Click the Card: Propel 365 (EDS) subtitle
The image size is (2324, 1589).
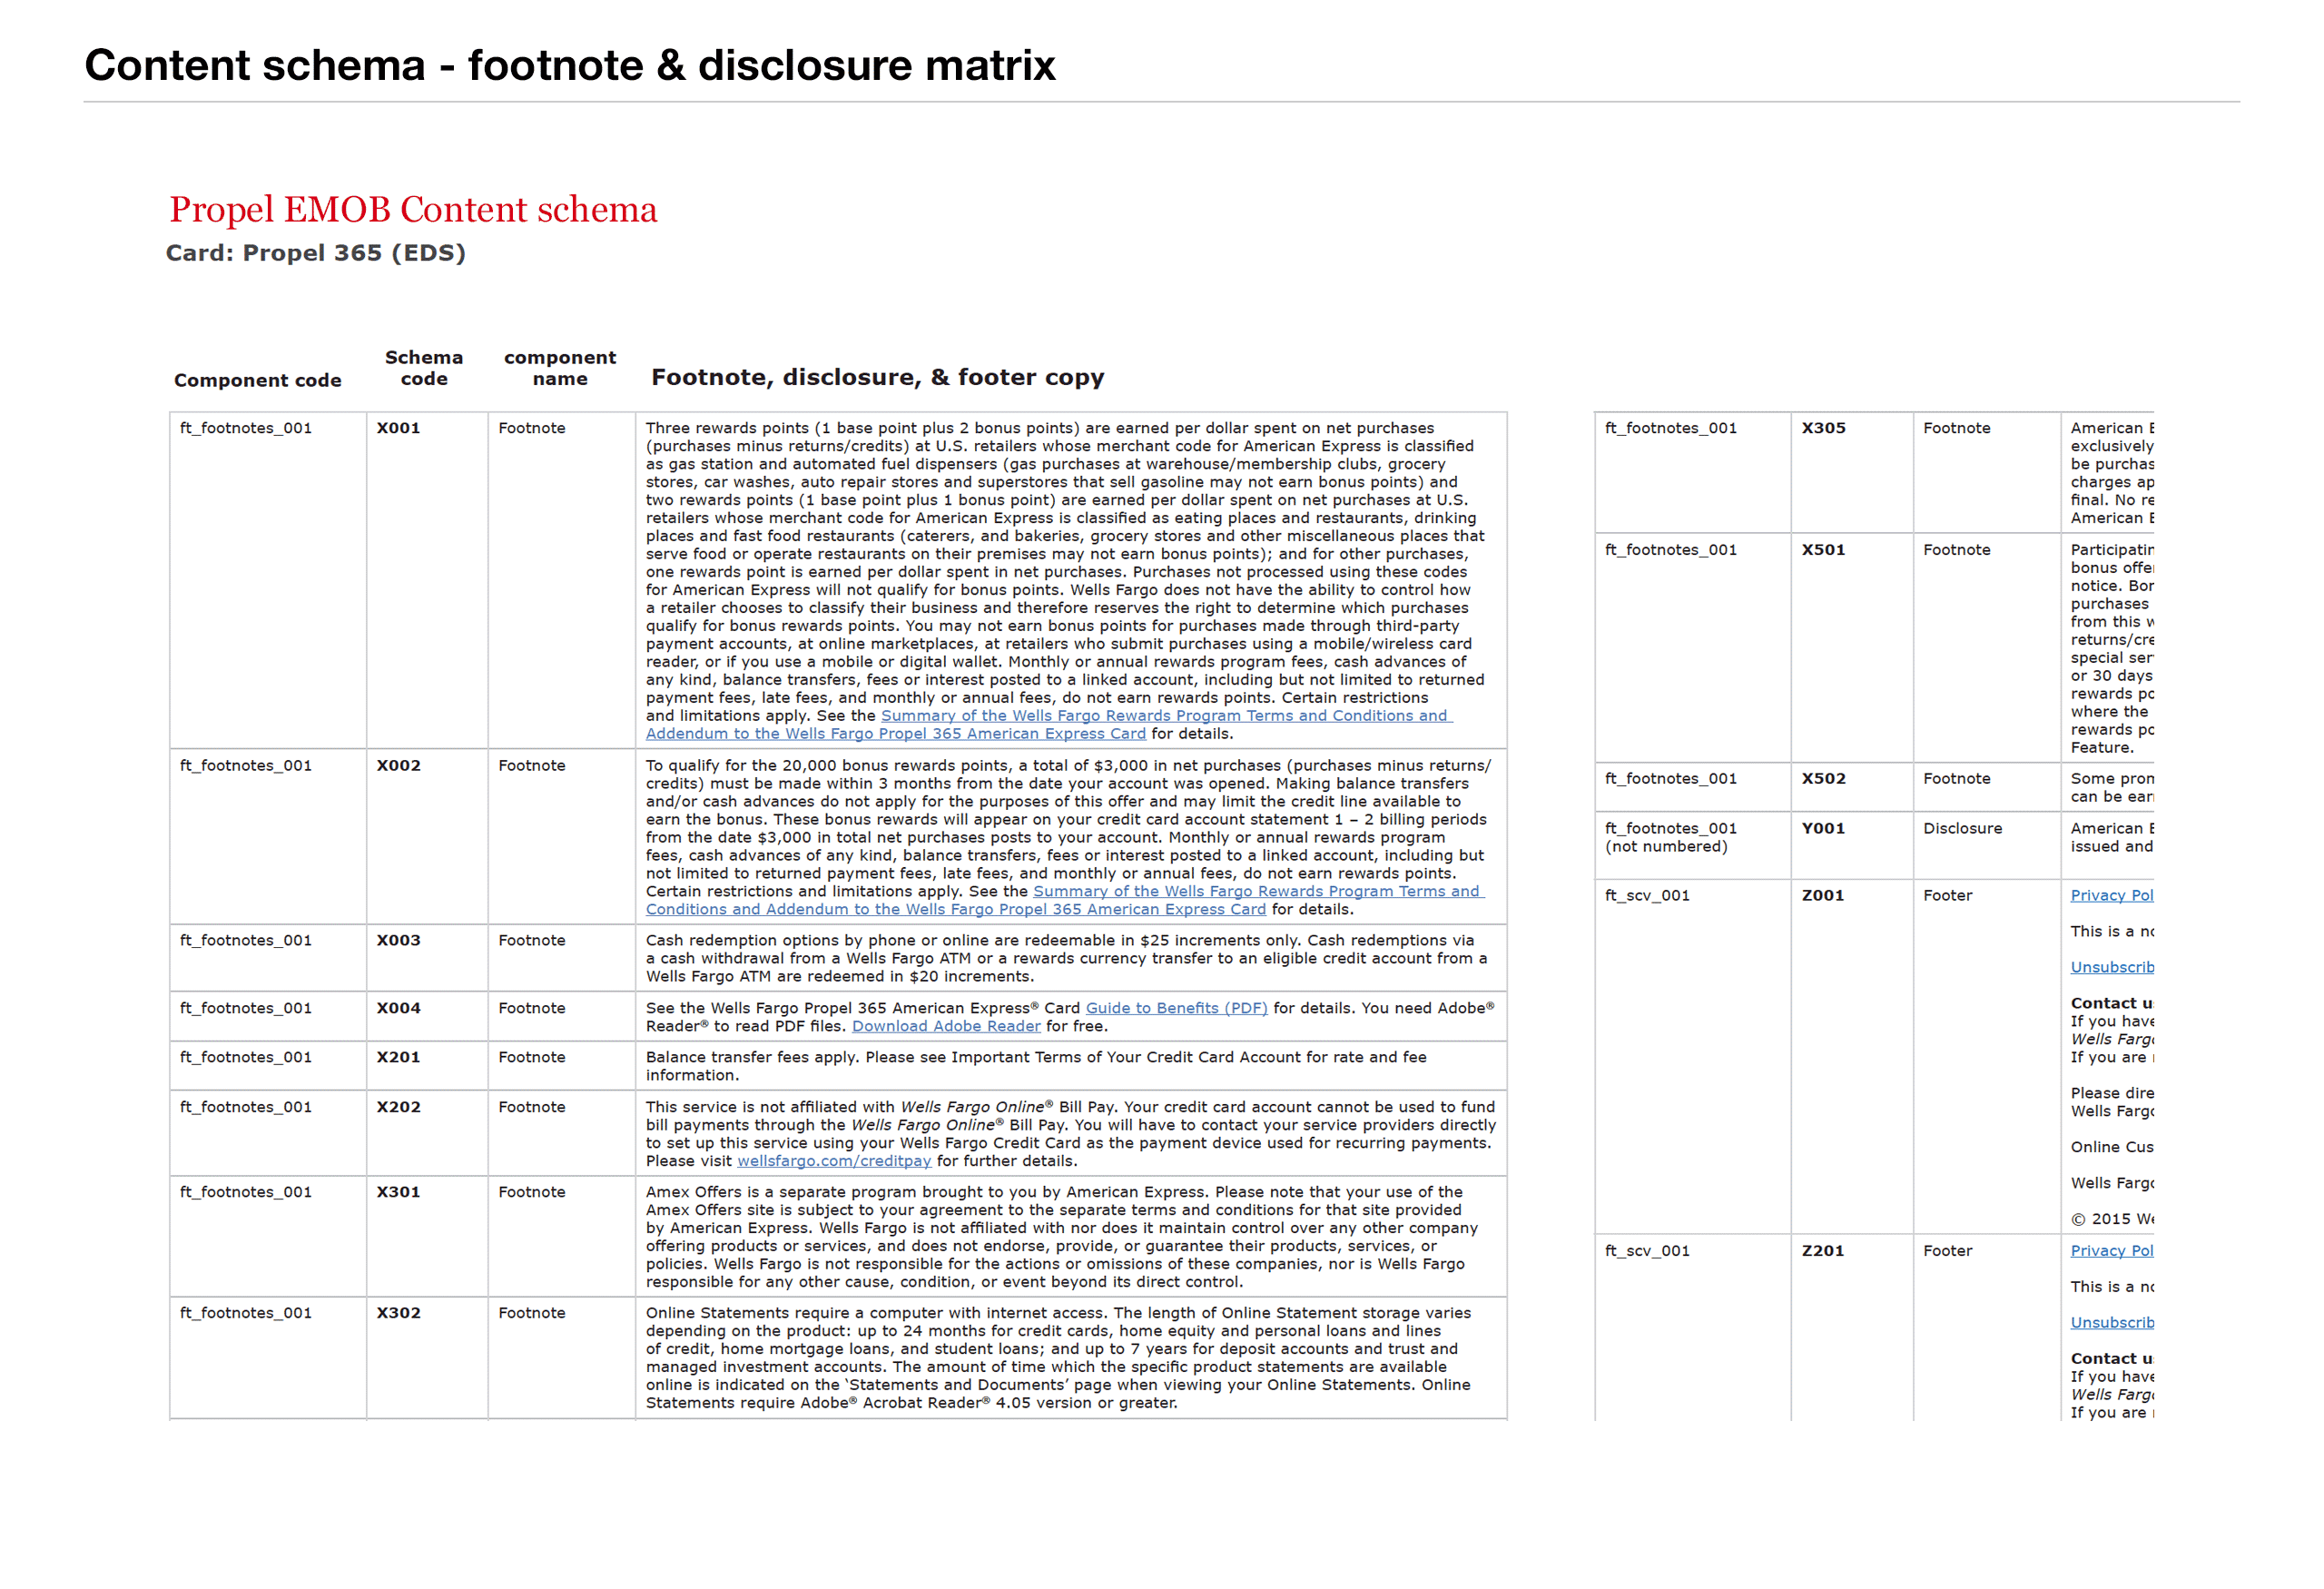[316, 253]
